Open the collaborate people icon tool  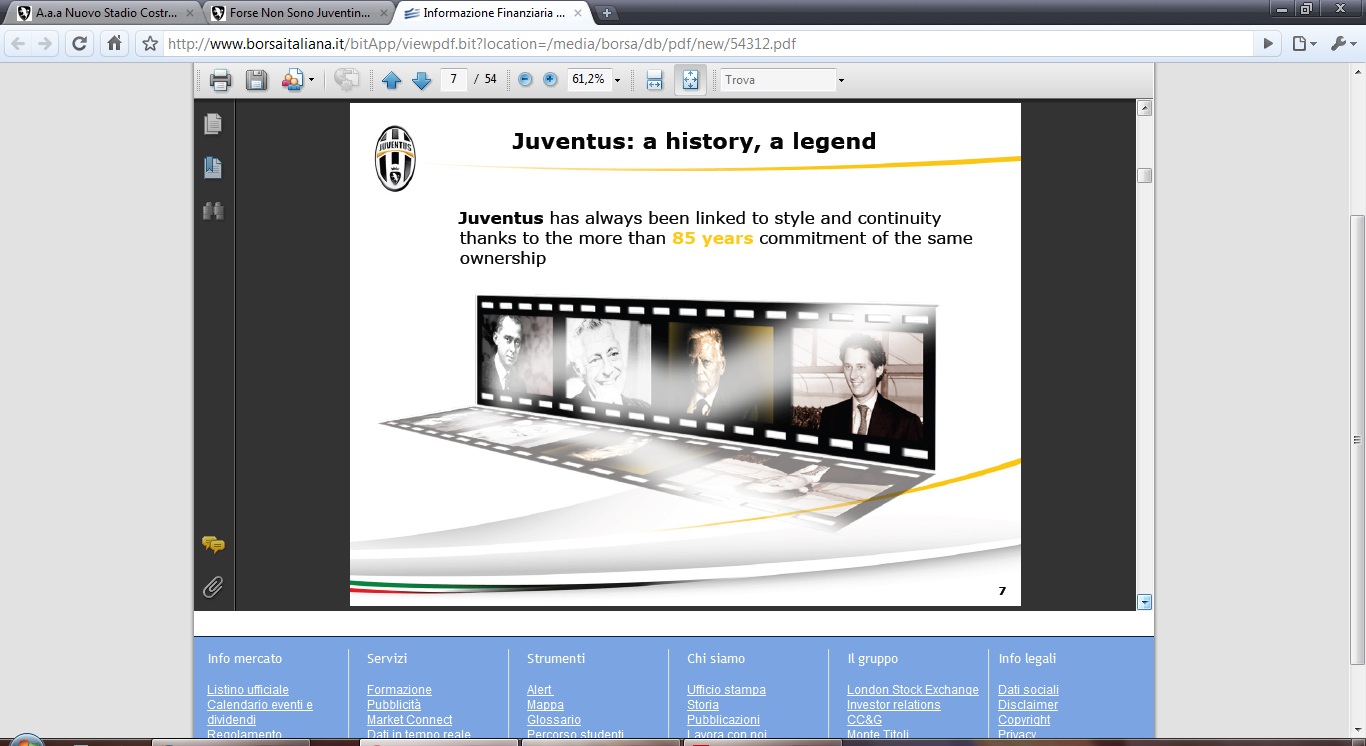pos(293,80)
